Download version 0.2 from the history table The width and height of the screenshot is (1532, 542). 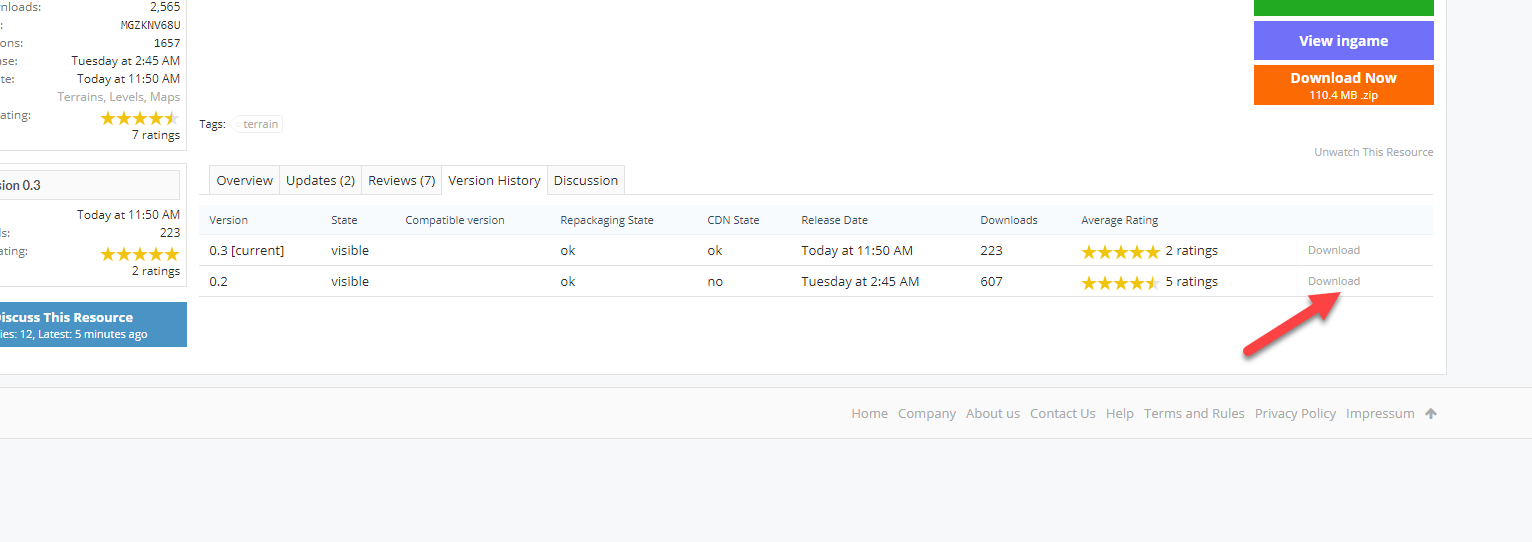(1333, 281)
